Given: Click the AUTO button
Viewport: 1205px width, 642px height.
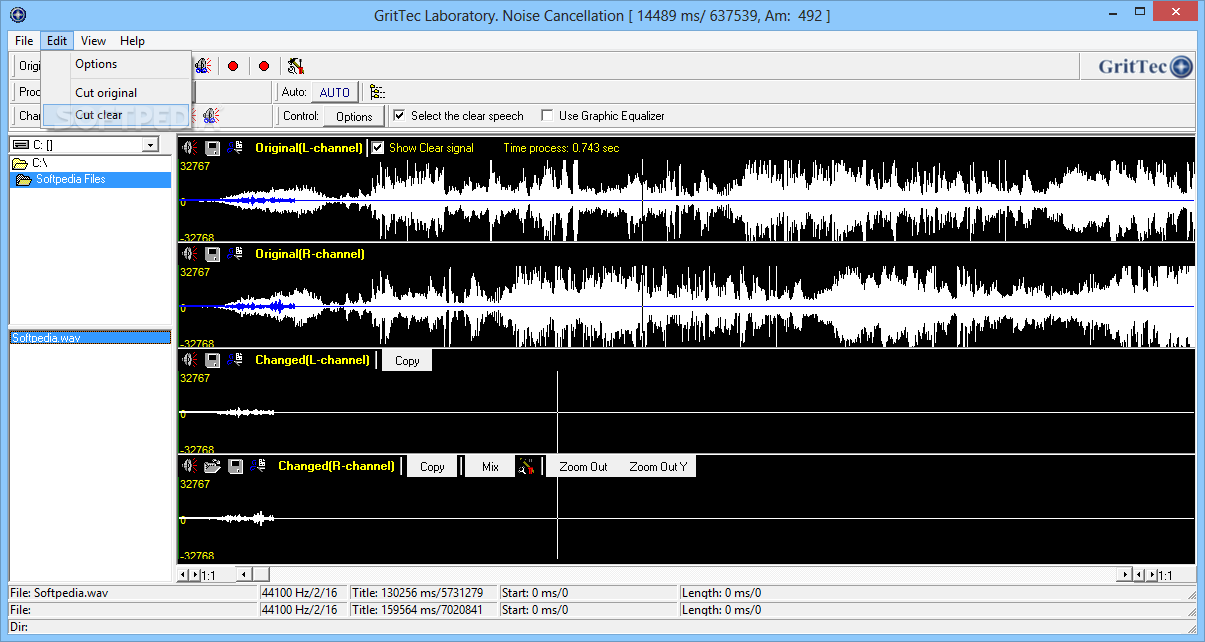Looking at the screenshot, I should point(334,92).
